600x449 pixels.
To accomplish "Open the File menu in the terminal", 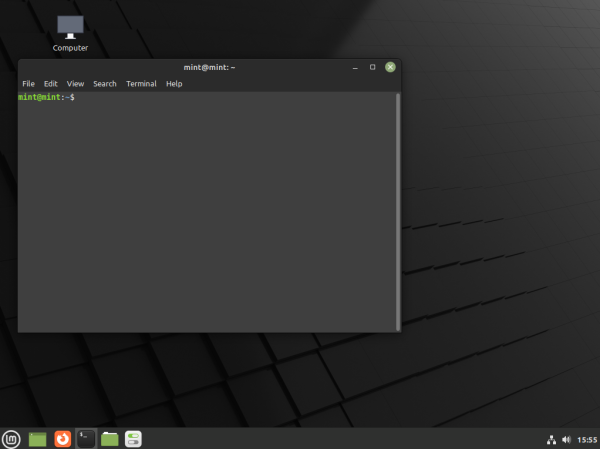I will [x=28, y=84].
